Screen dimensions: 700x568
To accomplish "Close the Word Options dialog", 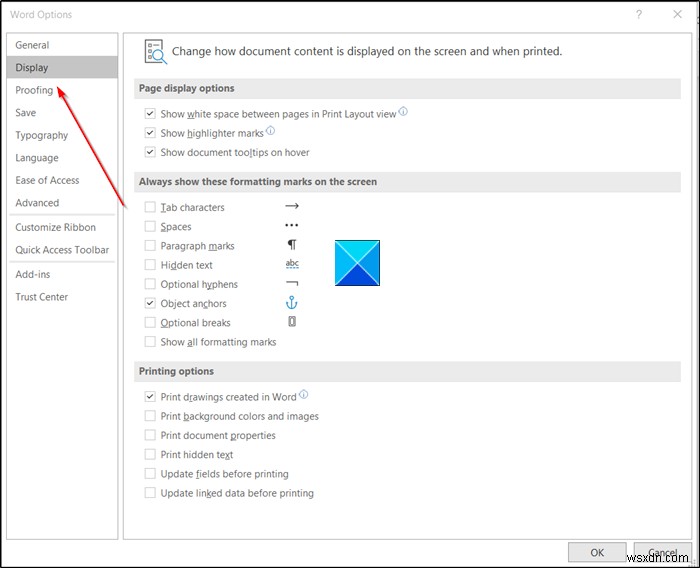I will click(x=677, y=14).
